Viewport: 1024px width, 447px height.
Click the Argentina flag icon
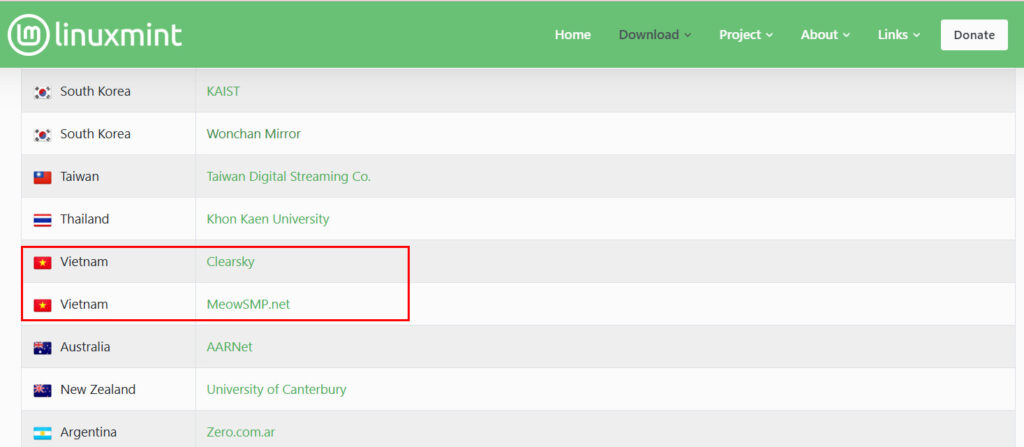[x=42, y=433]
